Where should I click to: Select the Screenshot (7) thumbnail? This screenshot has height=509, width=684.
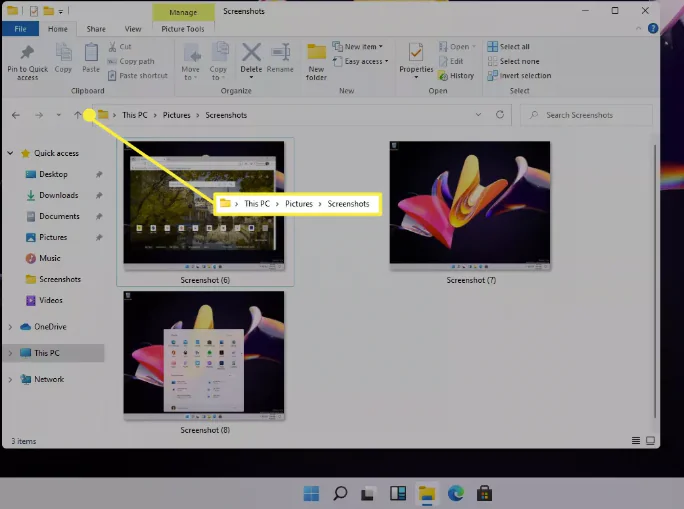470,203
